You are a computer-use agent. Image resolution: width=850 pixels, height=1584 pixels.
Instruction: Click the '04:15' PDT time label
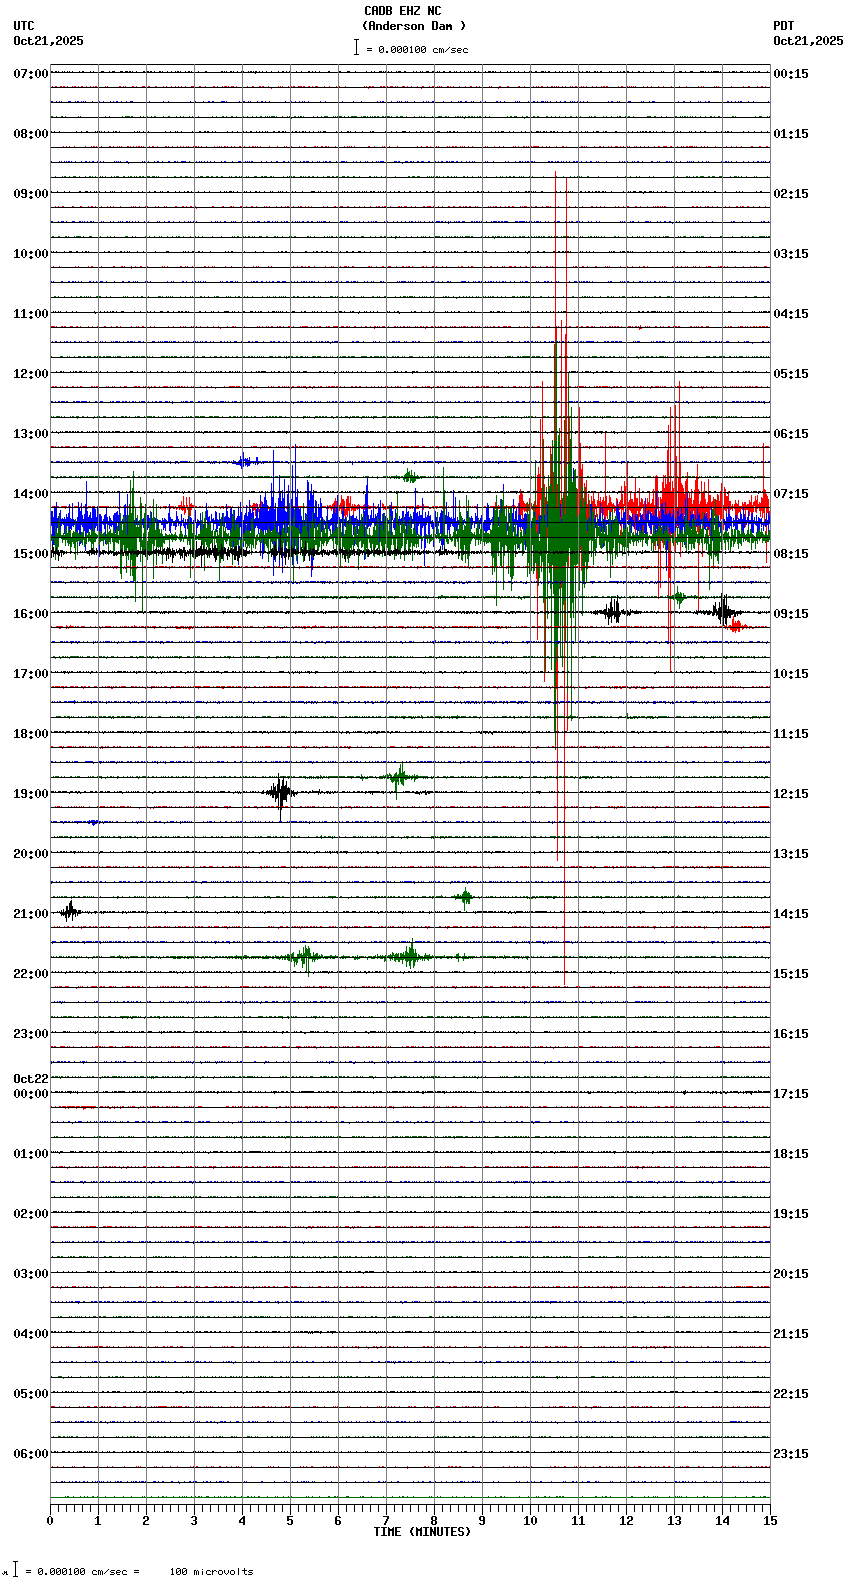coord(791,314)
